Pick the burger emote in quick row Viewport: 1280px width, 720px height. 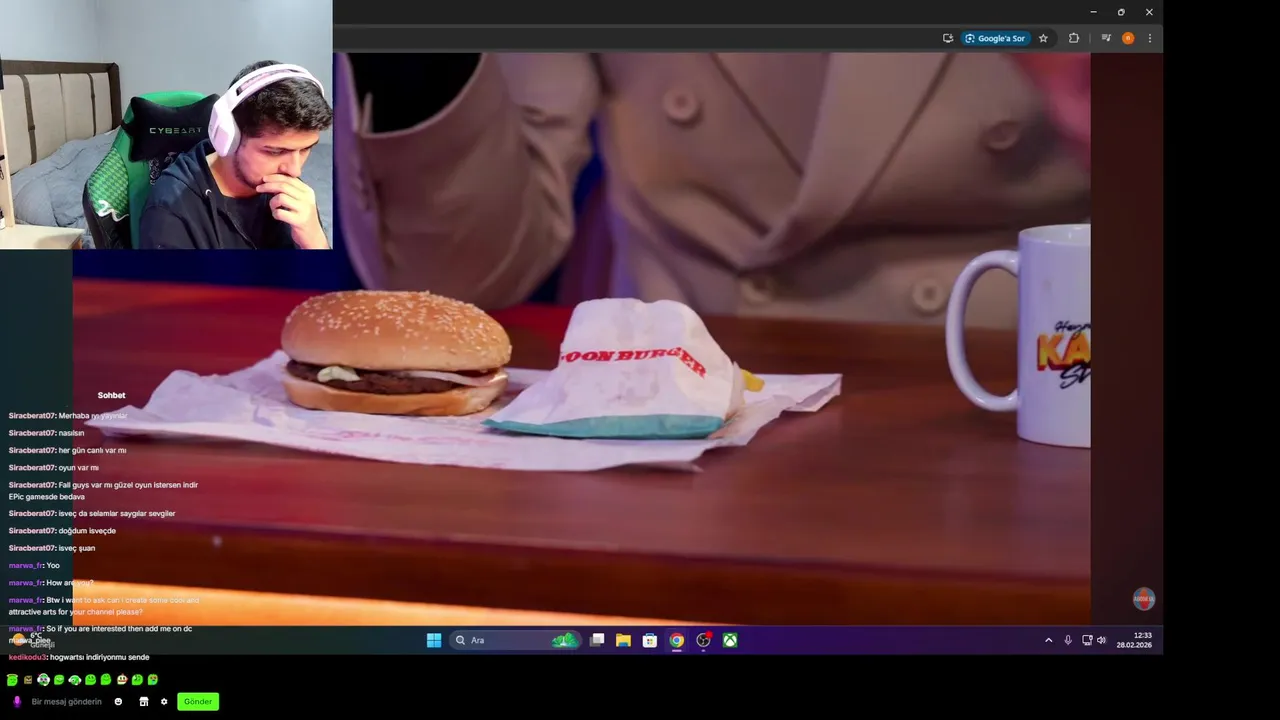tap(122, 680)
